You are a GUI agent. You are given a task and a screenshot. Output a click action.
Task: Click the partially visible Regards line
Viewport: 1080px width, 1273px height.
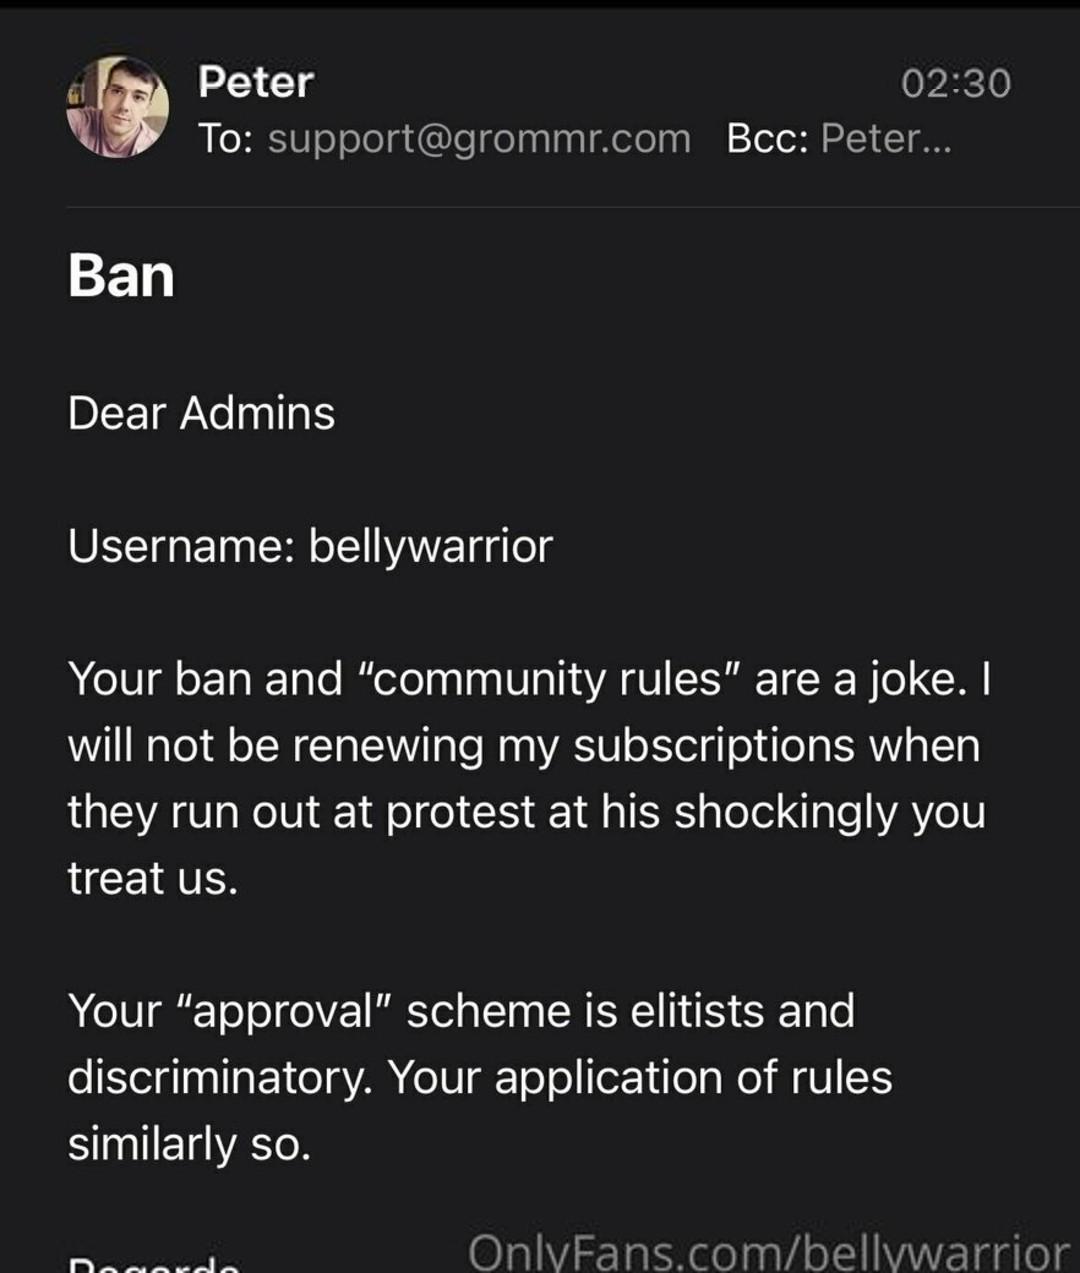[153, 1264]
